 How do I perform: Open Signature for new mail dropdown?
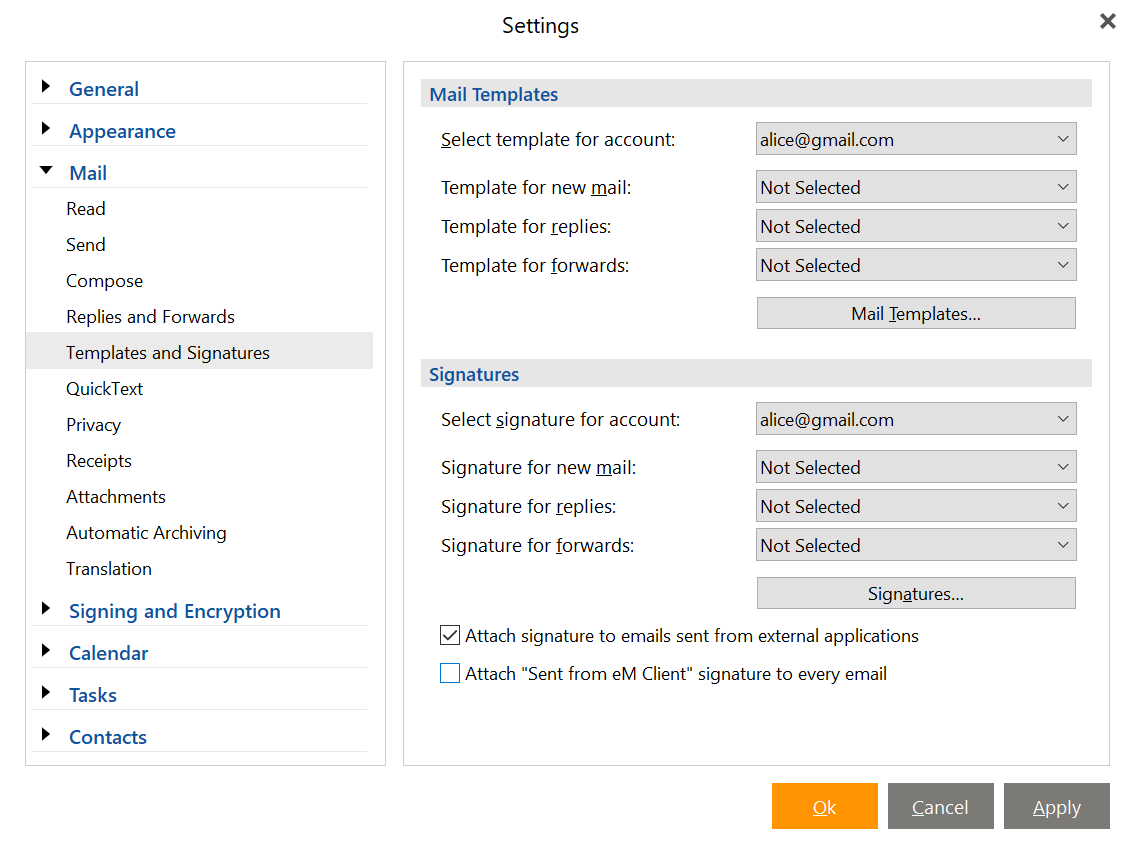(x=916, y=467)
